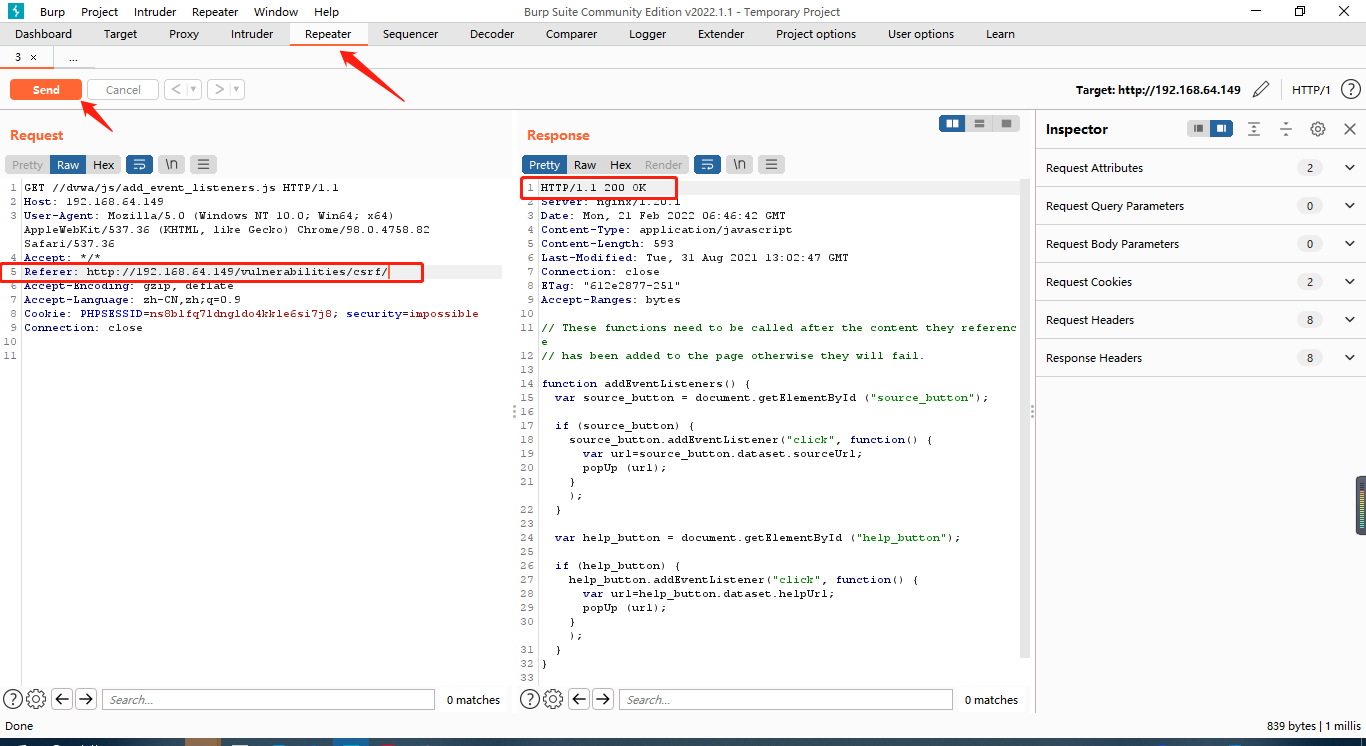Open Inspector settings gear

(x=1318, y=129)
